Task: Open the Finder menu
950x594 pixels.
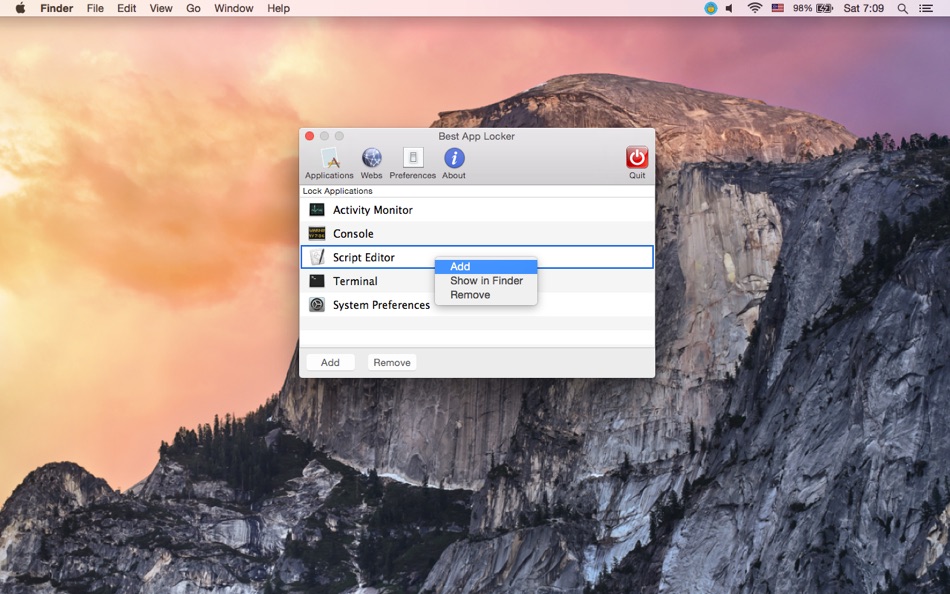Action: [56, 8]
